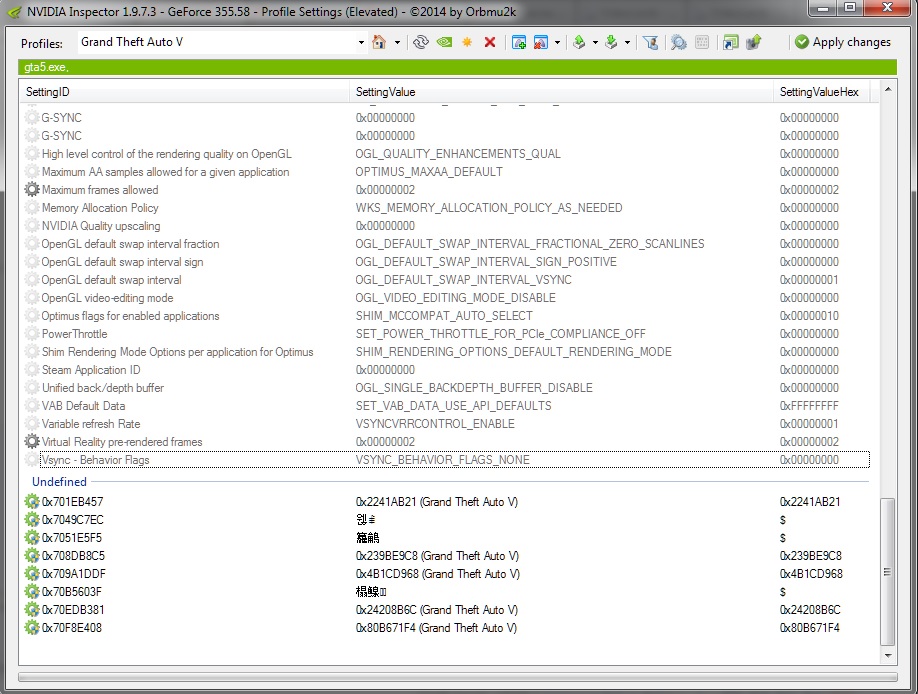Click the window shortcut toolbar icon
Screen dimensions: 918x694
[731, 42]
